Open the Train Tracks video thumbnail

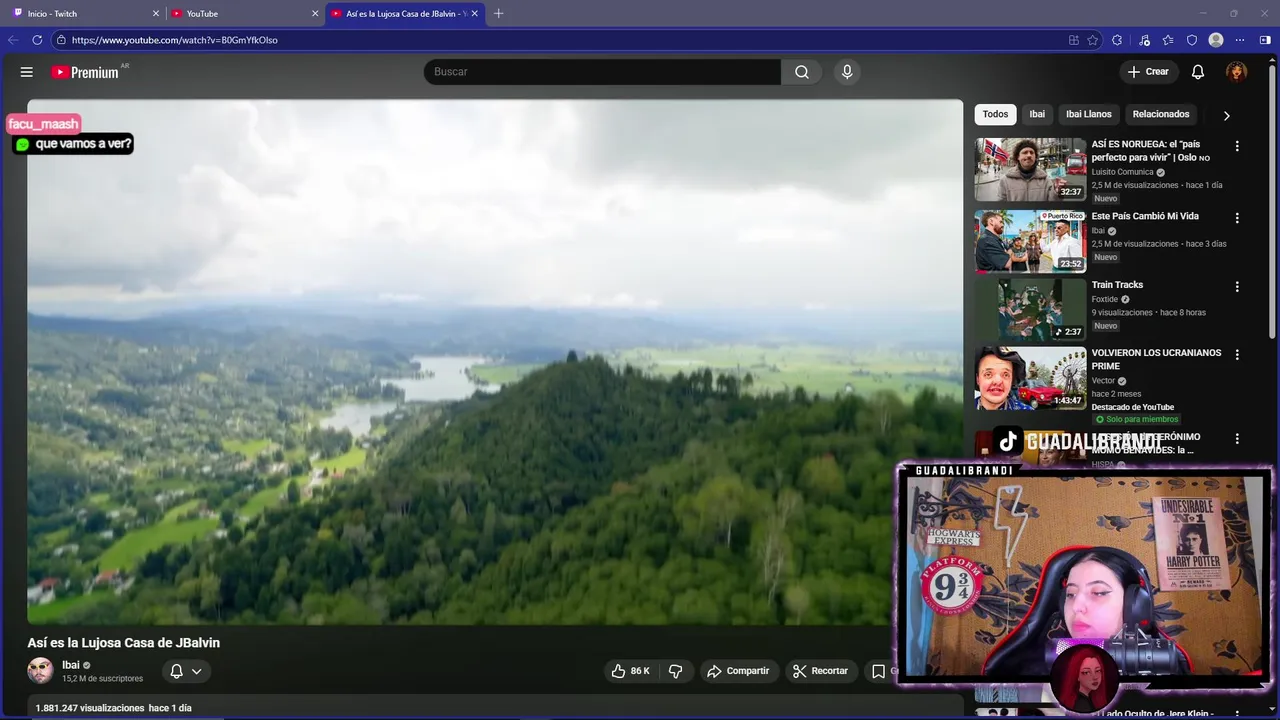1030,310
